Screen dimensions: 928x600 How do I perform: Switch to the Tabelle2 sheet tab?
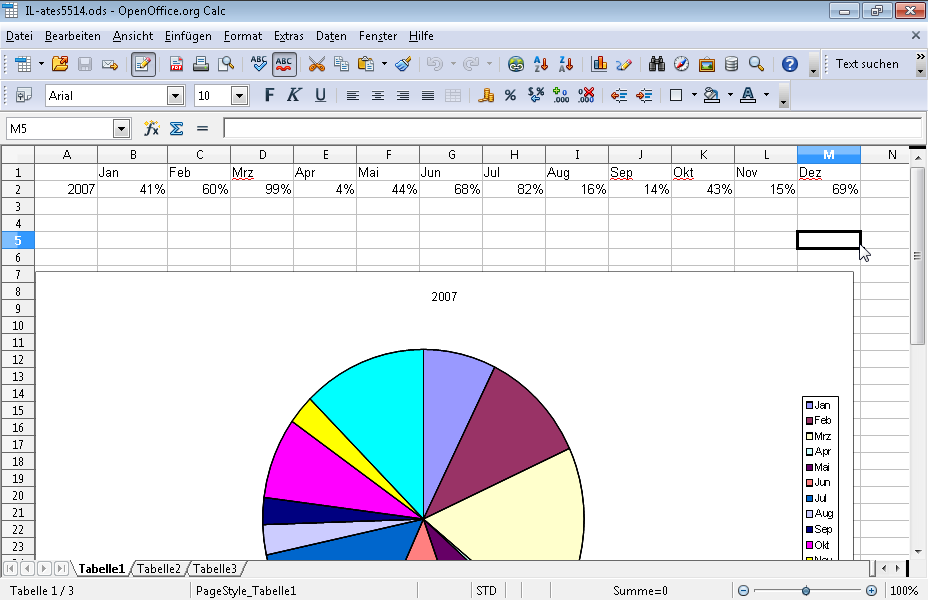coord(159,569)
